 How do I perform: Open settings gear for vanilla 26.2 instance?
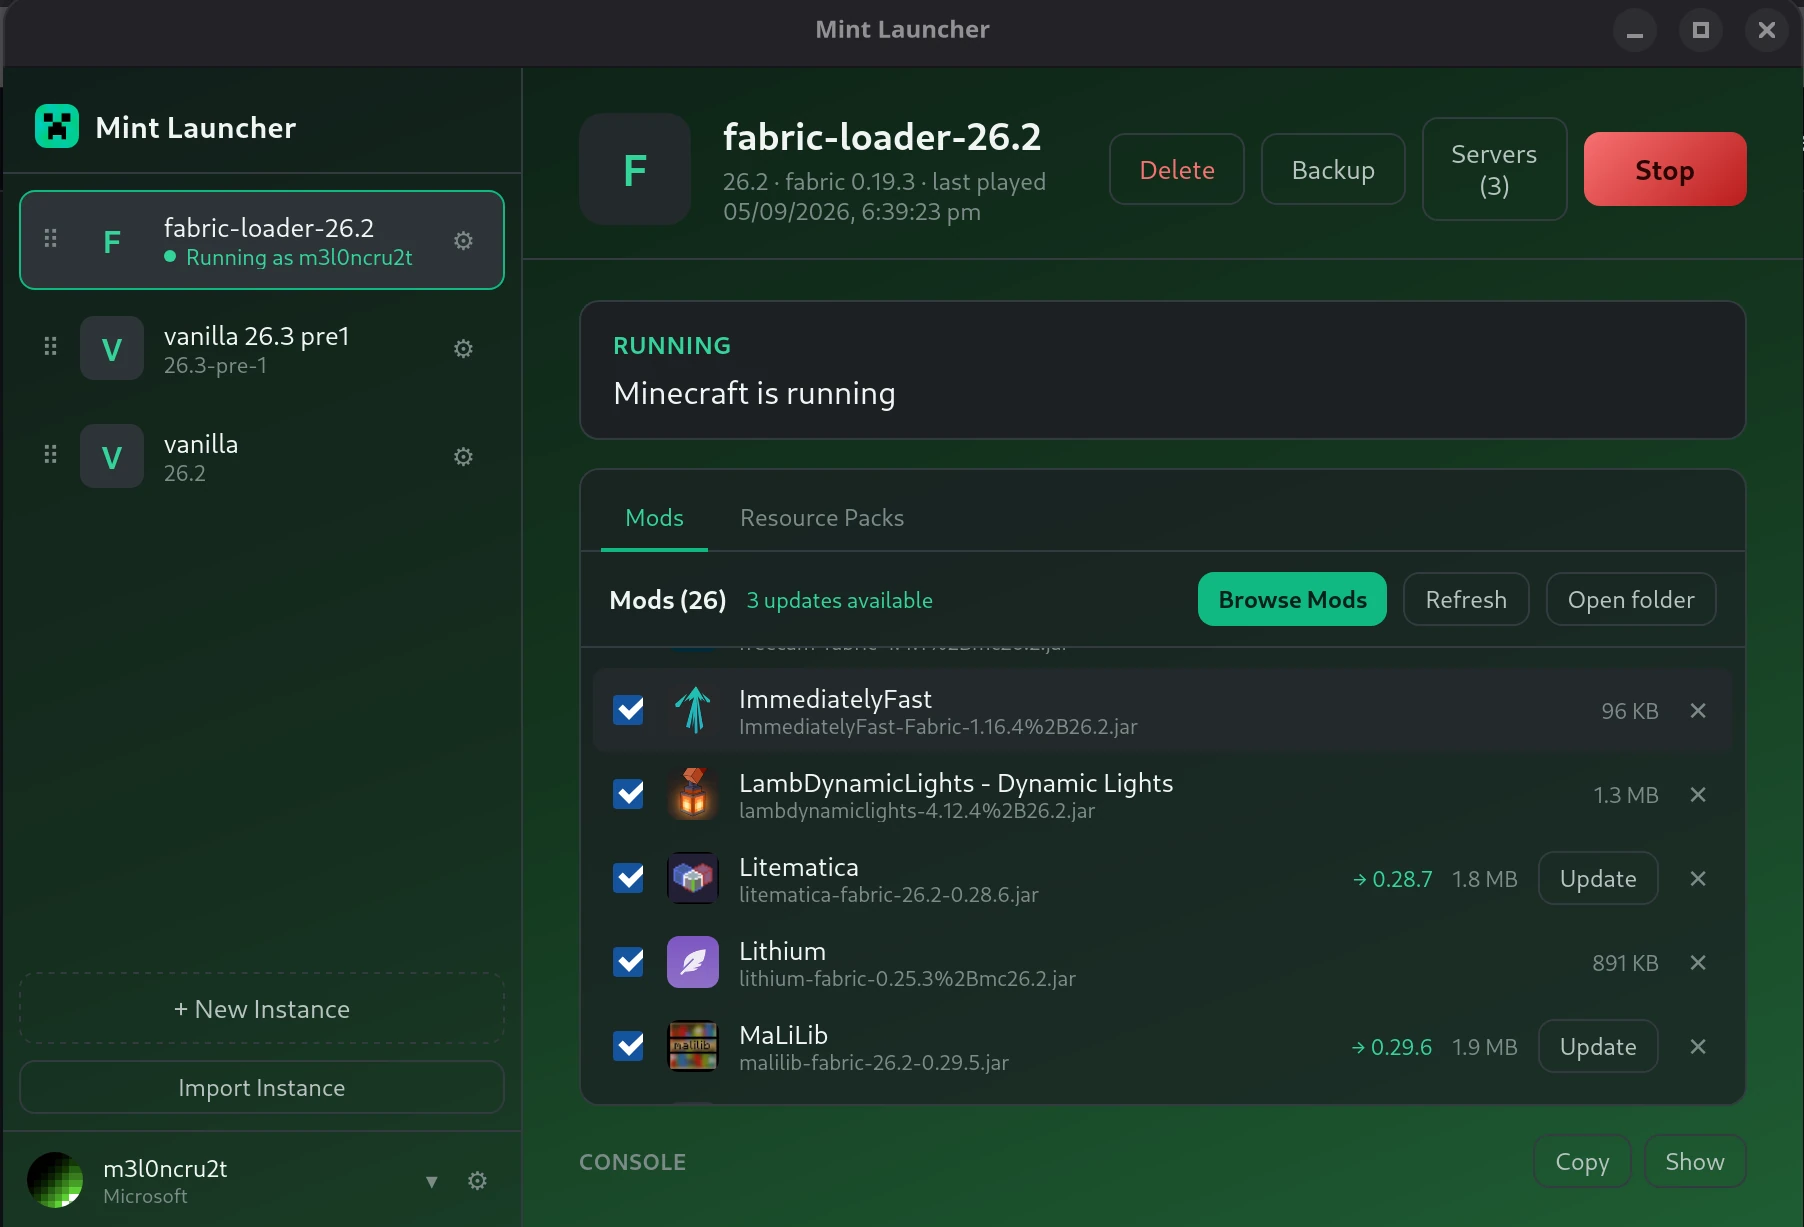pyautogui.click(x=463, y=457)
